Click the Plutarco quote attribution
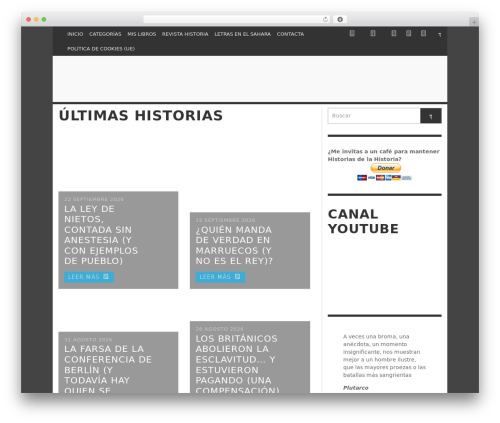This screenshot has height=423, width=500. pyautogui.click(x=356, y=388)
